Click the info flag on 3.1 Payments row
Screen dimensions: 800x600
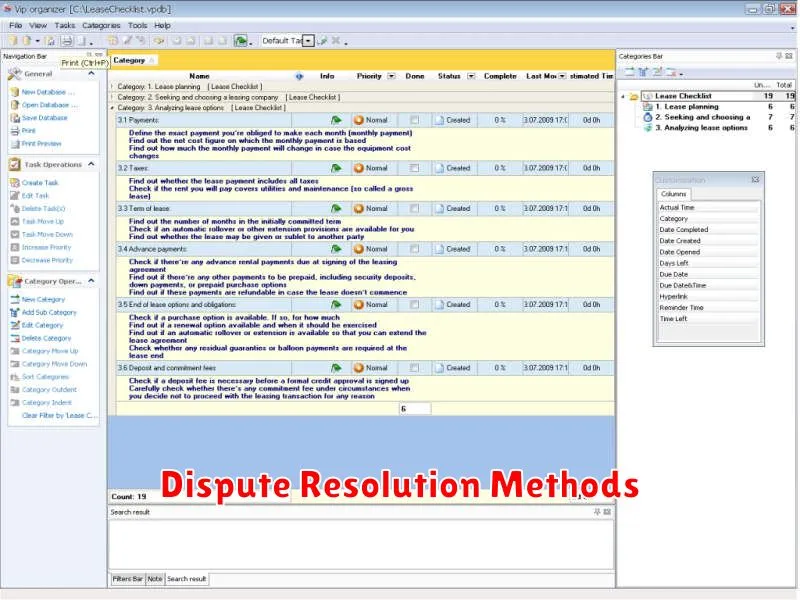(x=336, y=120)
